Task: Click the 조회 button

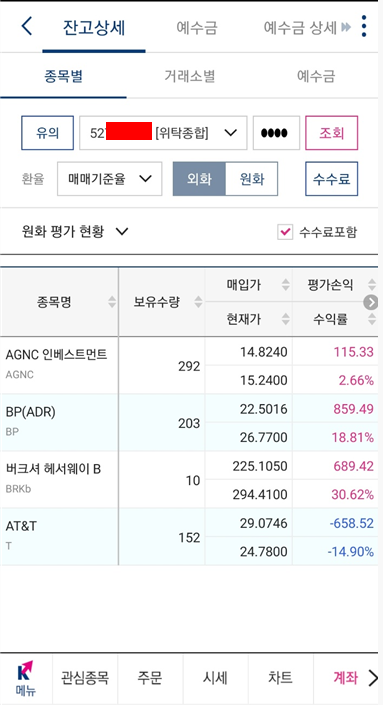Action: (332, 133)
